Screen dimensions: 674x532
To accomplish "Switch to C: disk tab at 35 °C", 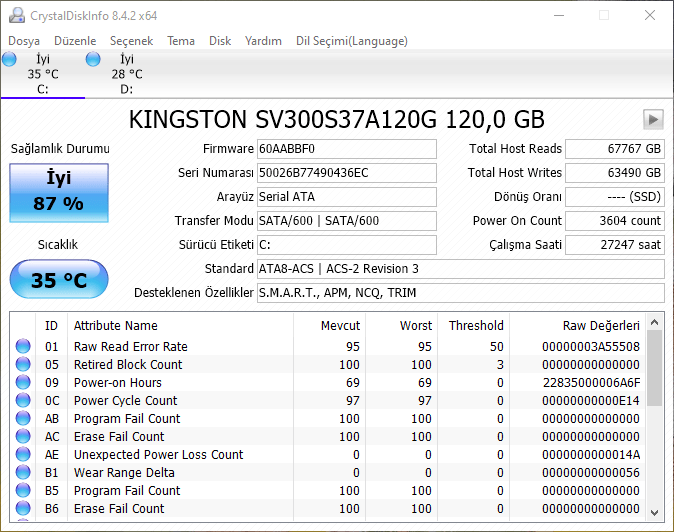I will click(x=43, y=74).
